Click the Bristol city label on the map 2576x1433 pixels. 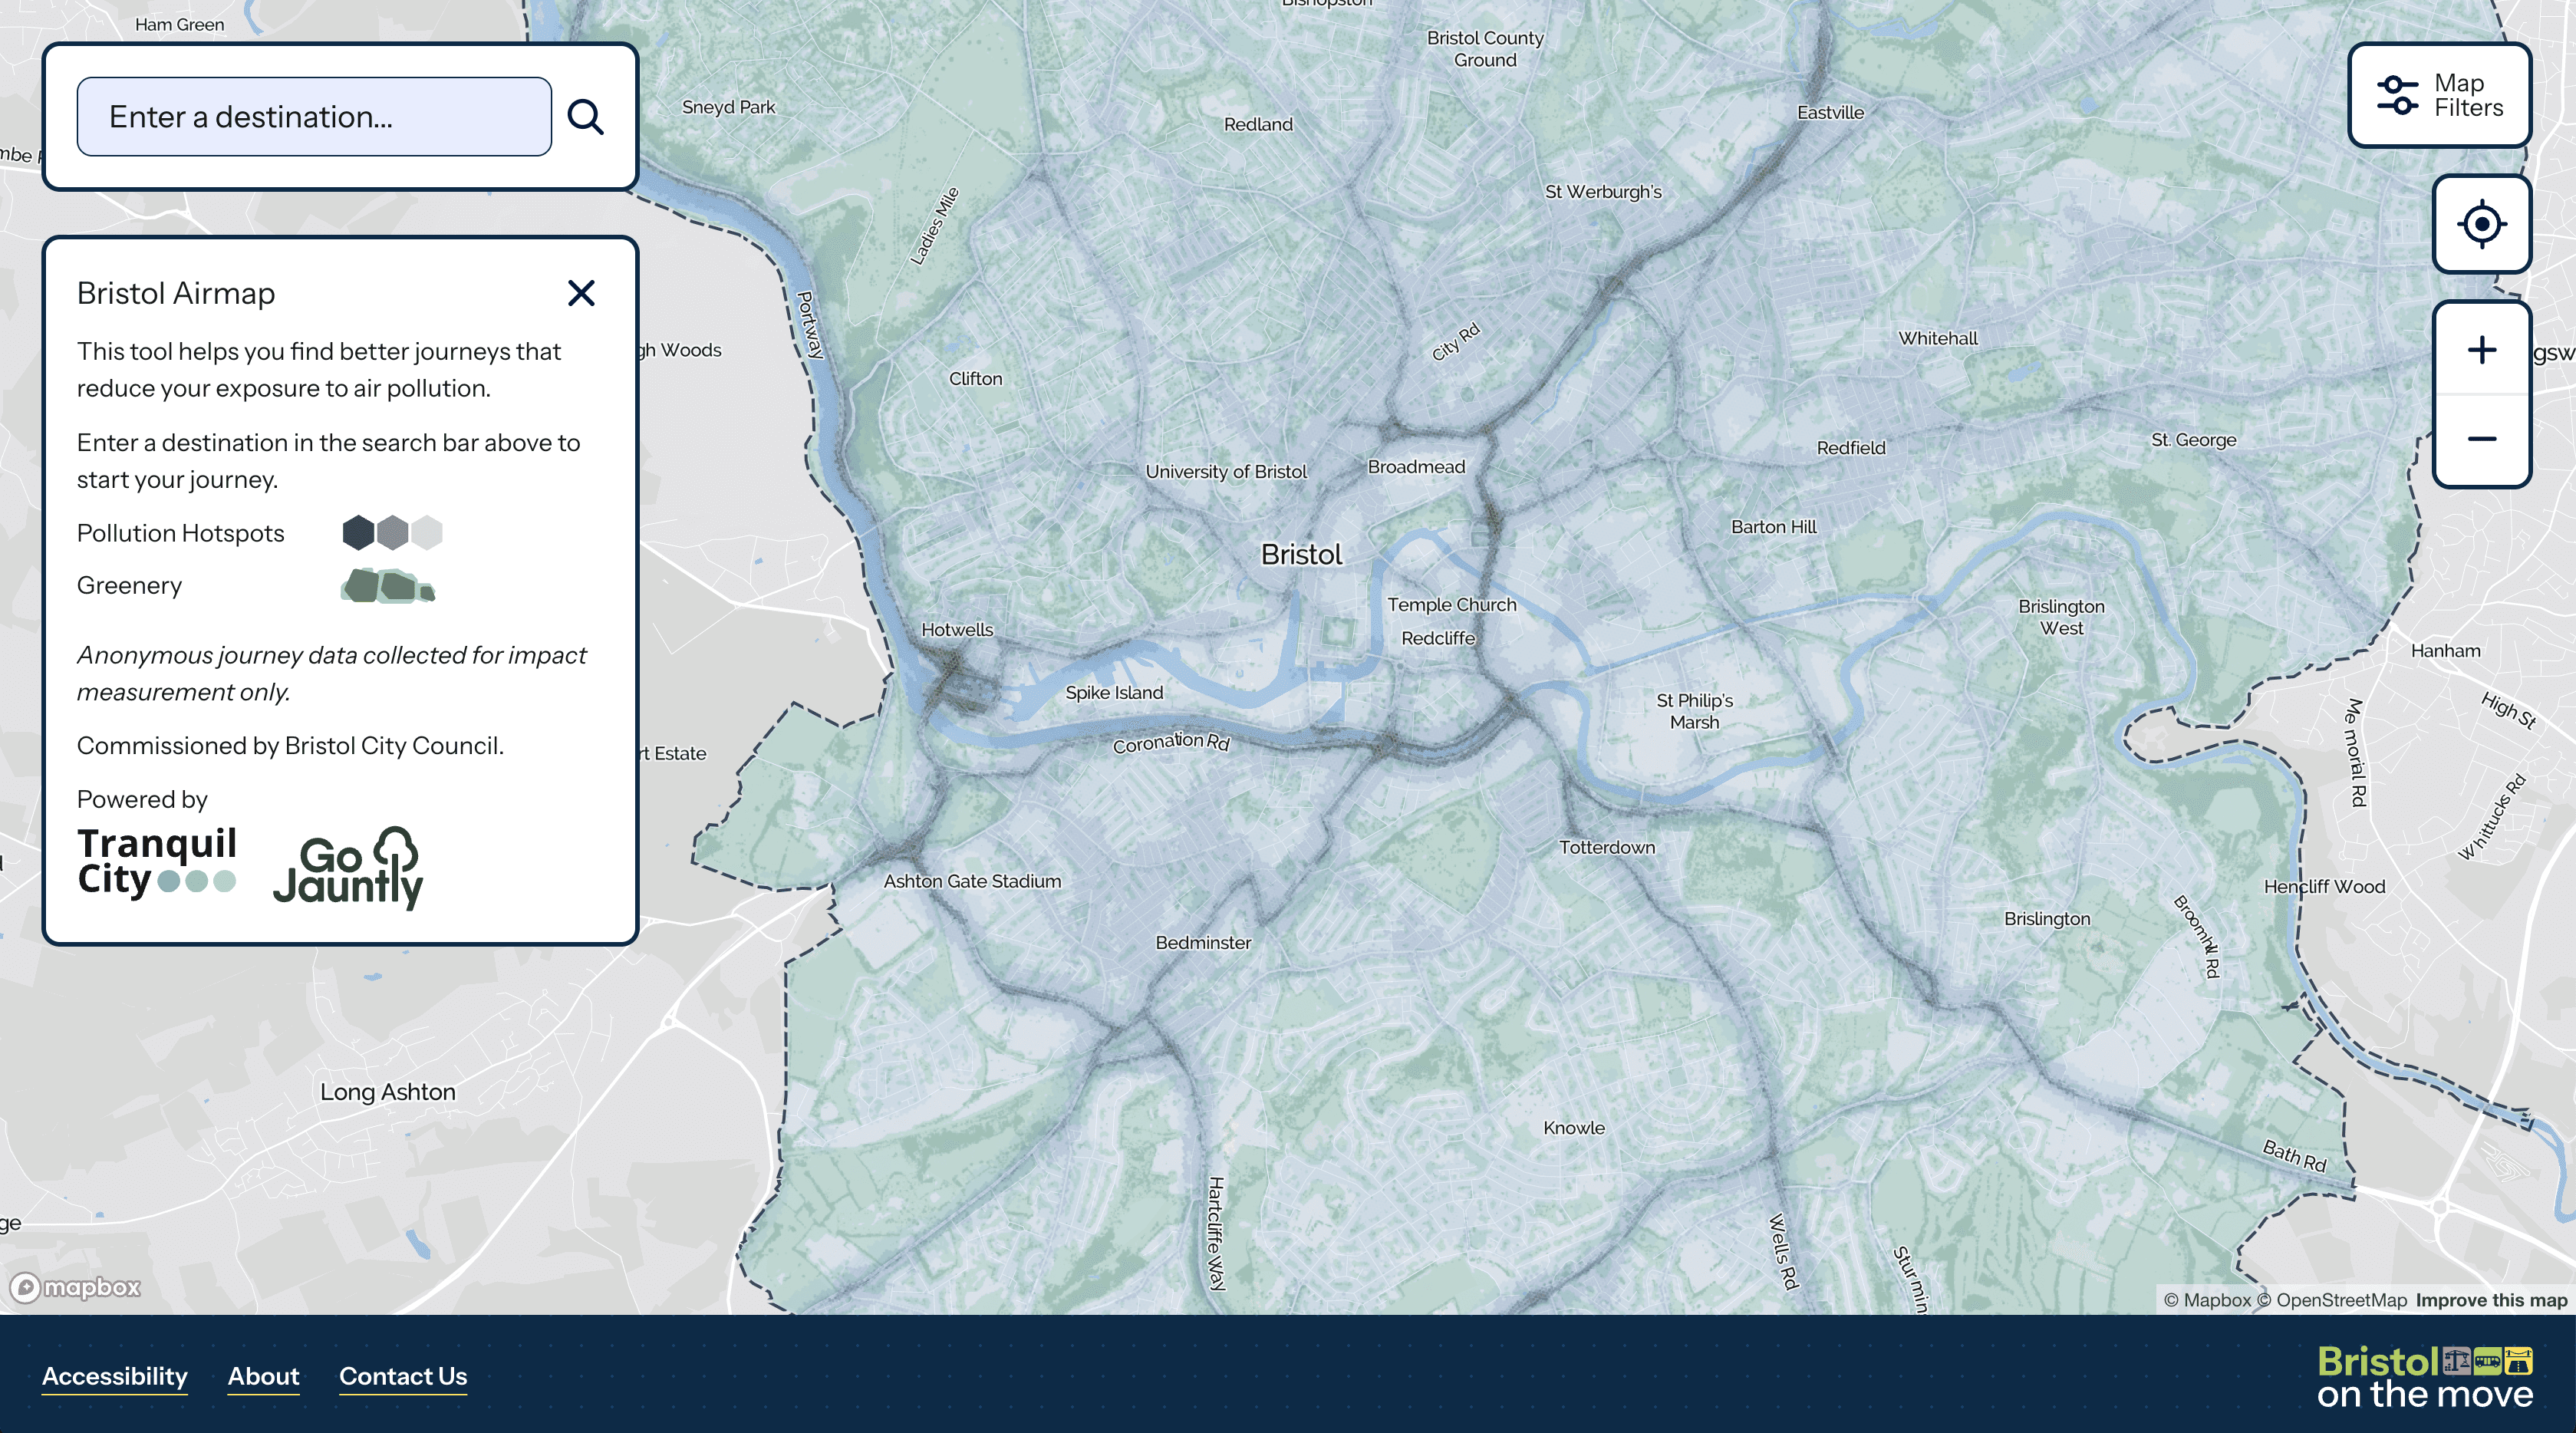[1301, 554]
